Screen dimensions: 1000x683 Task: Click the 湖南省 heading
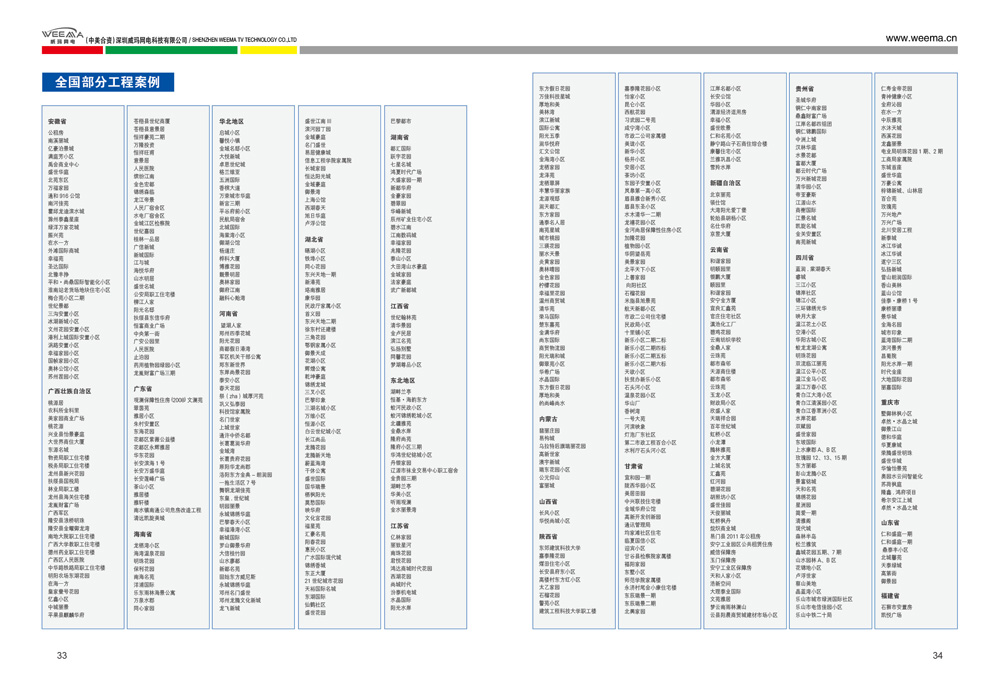click(400, 137)
